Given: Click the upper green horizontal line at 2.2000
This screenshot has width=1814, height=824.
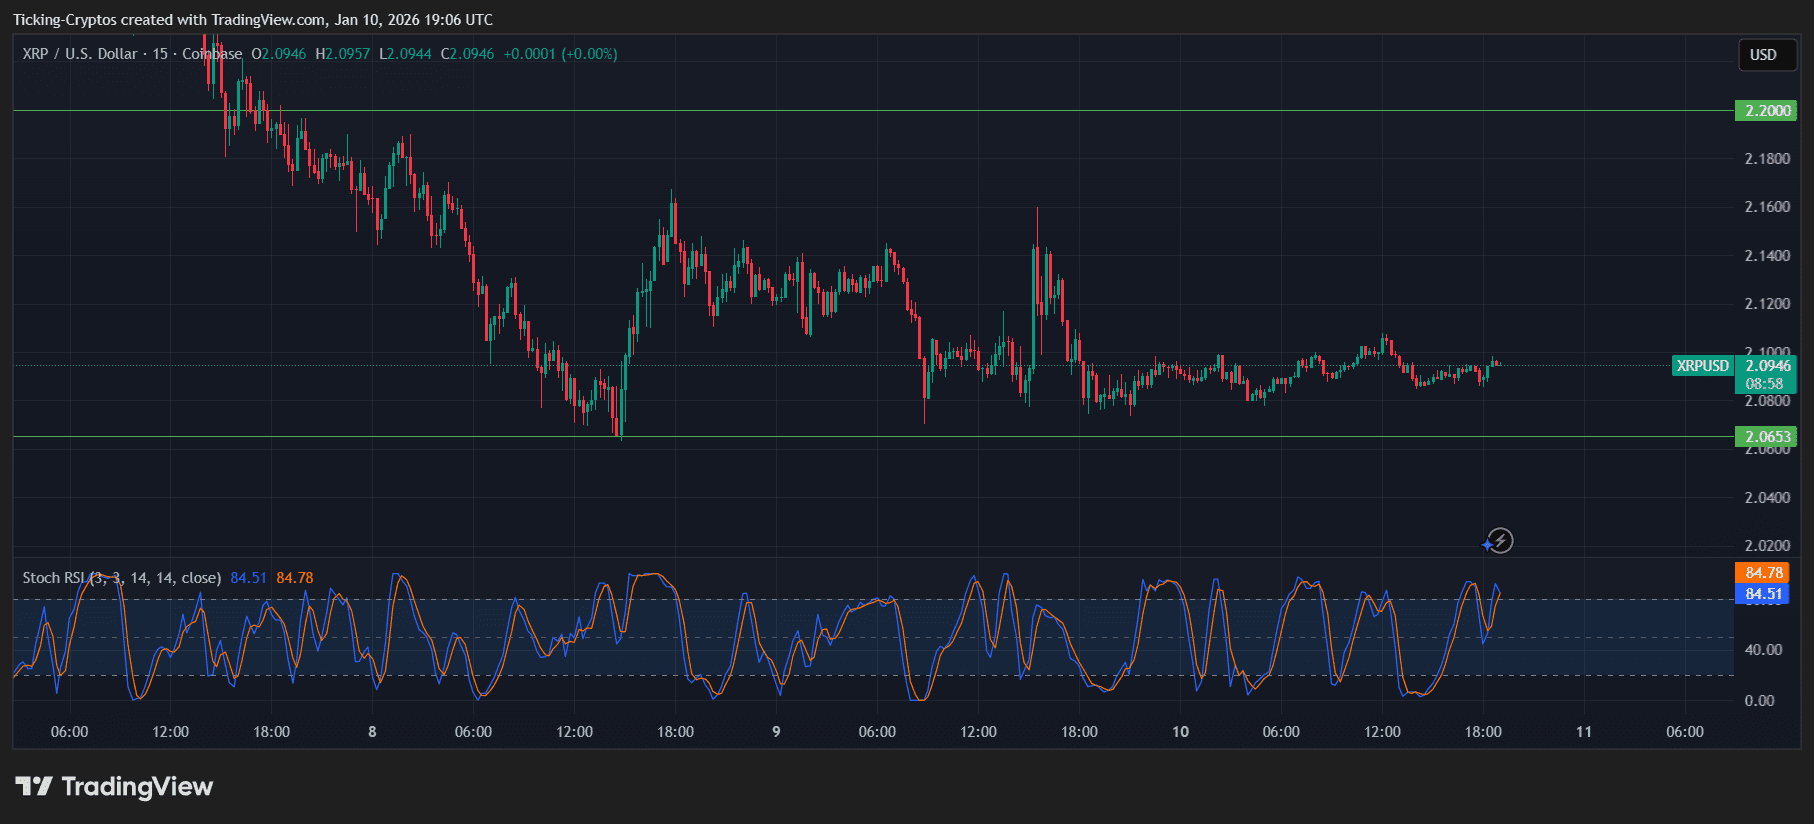Looking at the screenshot, I should pos(900,111).
